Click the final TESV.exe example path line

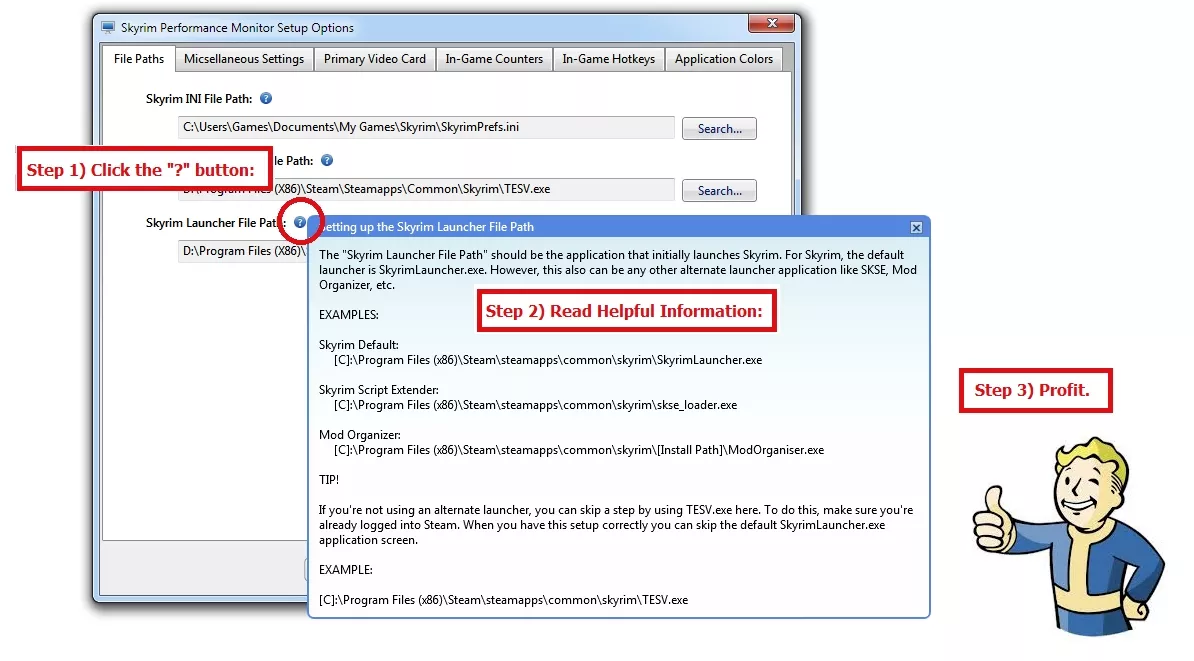point(503,600)
